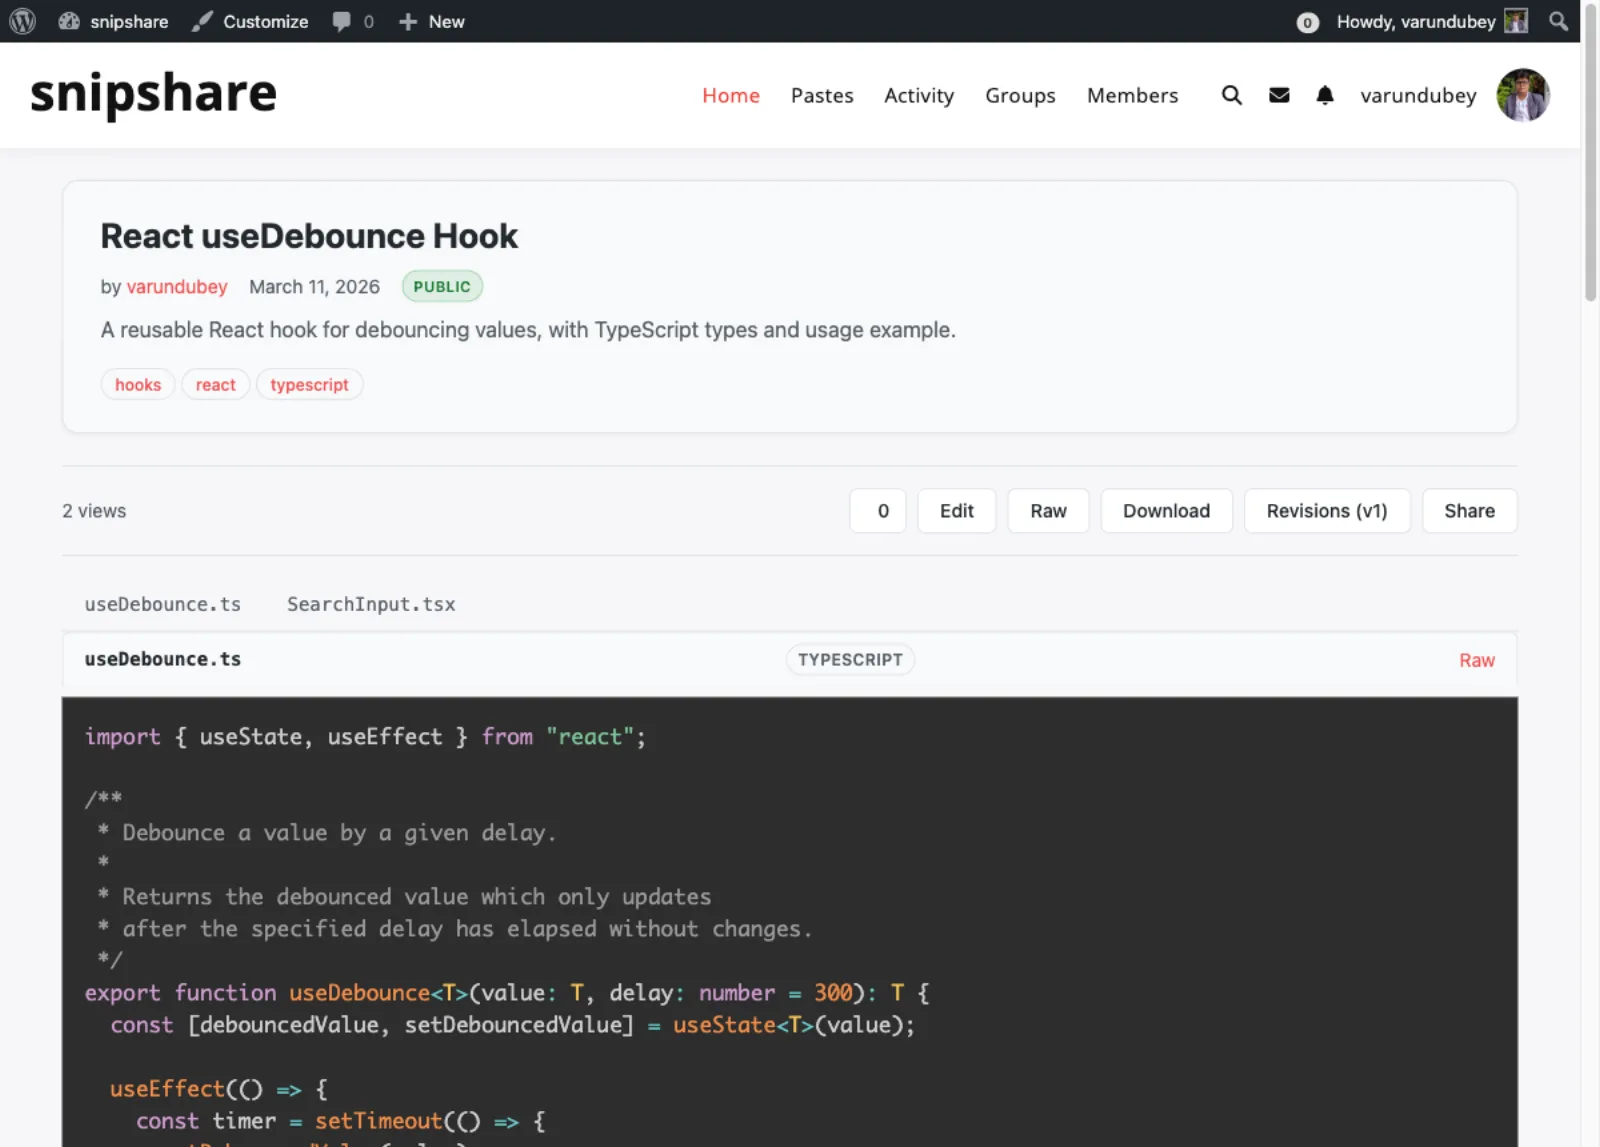Open the Pastes menu item
The height and width of the screenshot is (1147, 1600).
tap(822, 95)
